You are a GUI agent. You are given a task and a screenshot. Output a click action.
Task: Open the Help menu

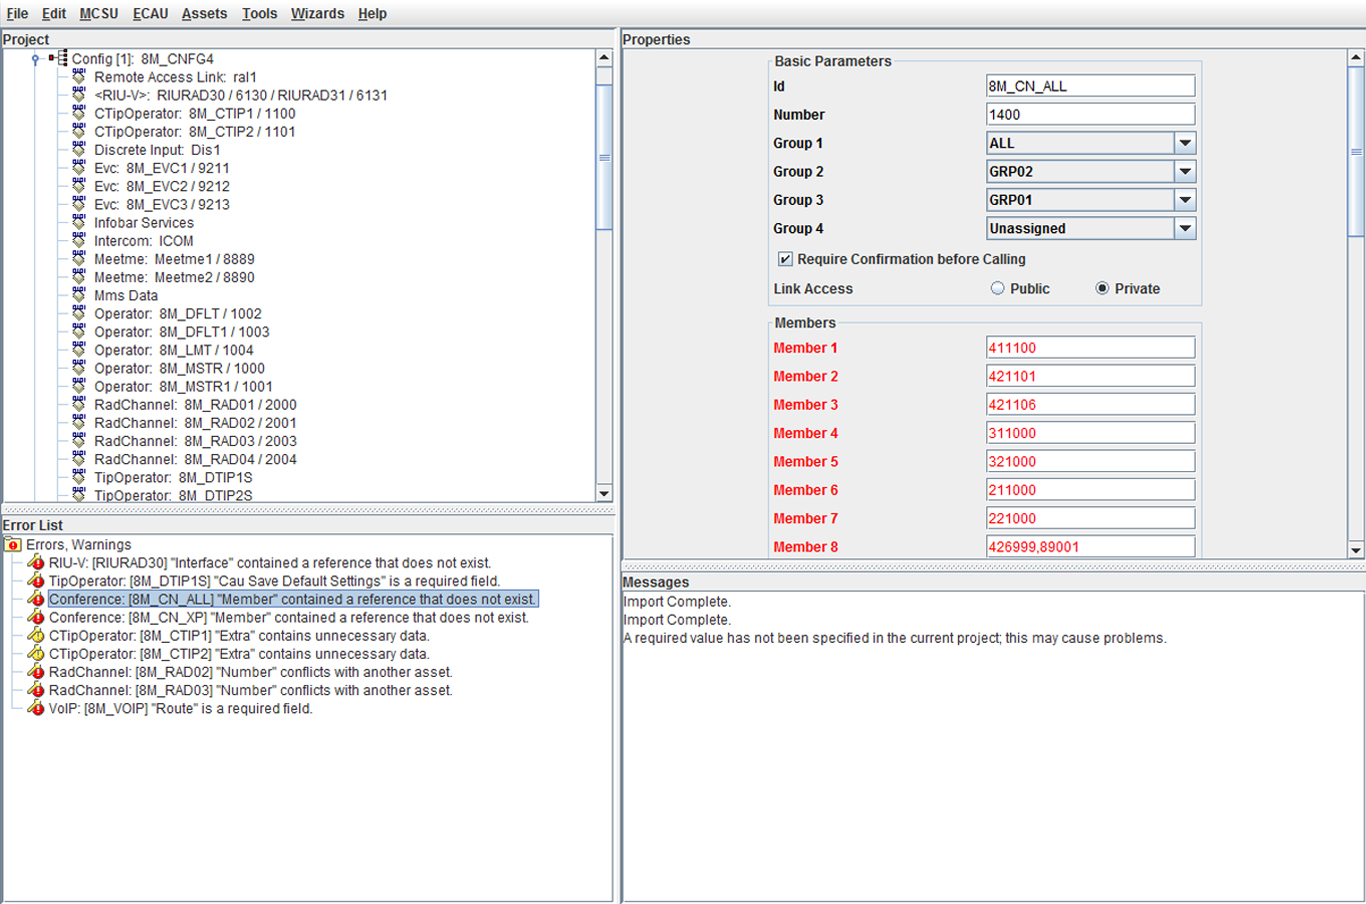pos(372,13)
